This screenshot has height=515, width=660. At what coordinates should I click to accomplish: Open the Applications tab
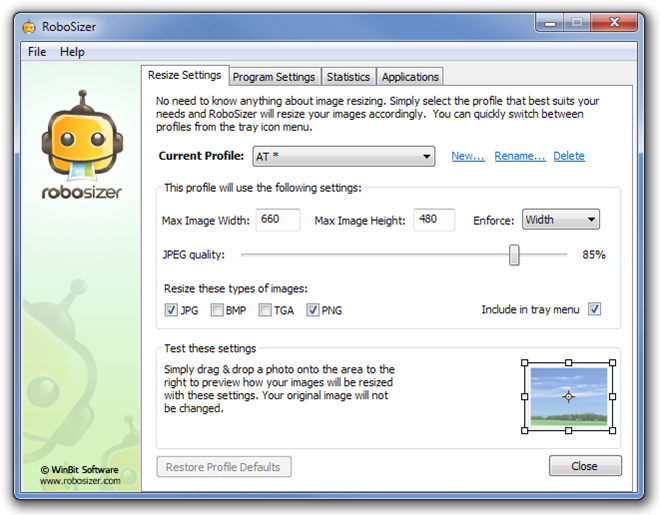point(410,77)
